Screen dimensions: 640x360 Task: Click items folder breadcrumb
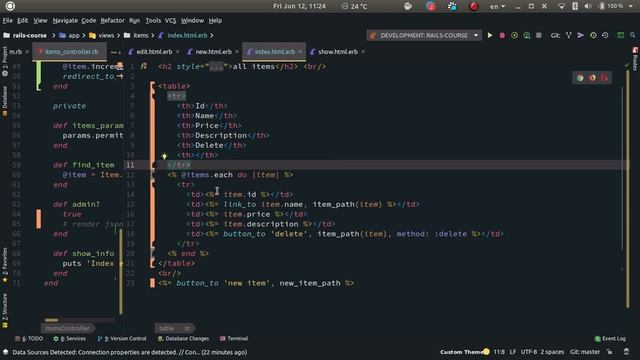136,36
